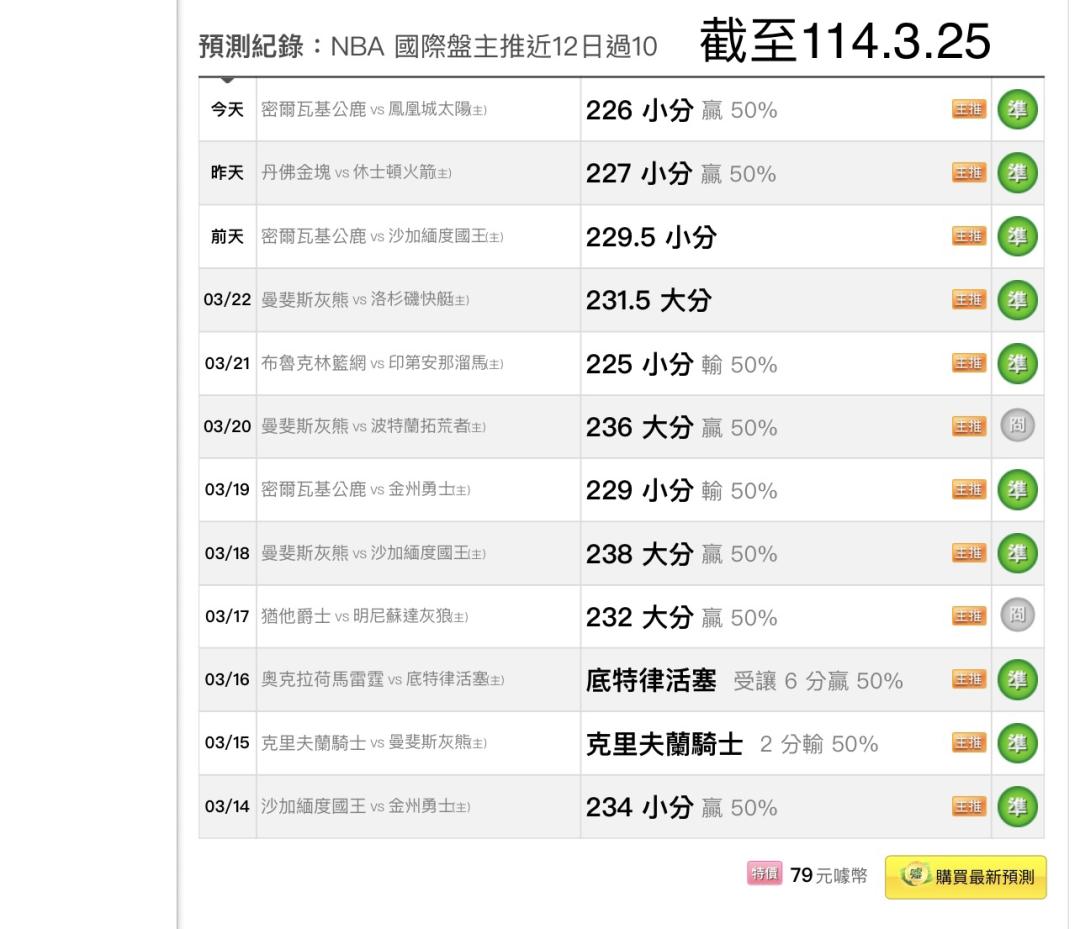Select the 曼斐斯灰熊 vs 洛杉磯快艇 game
This screenshot has width=1080, height=929.
click(x=365, y=301)
